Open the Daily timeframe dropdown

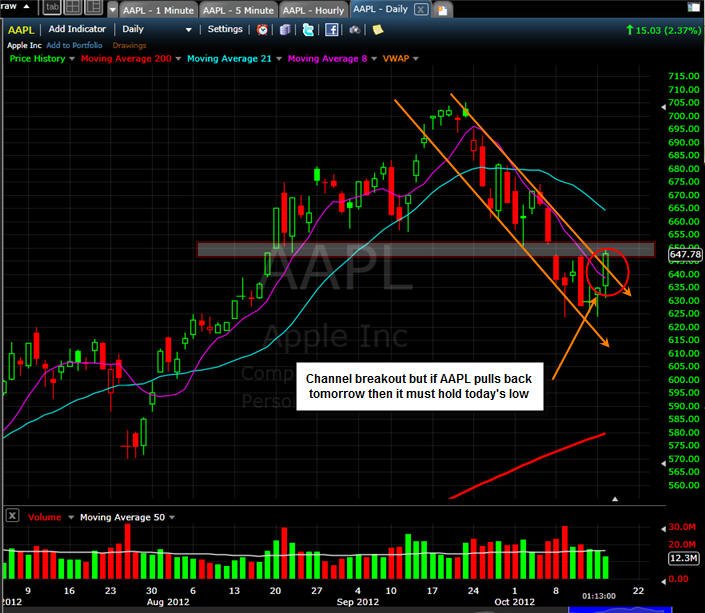point(156,30)
